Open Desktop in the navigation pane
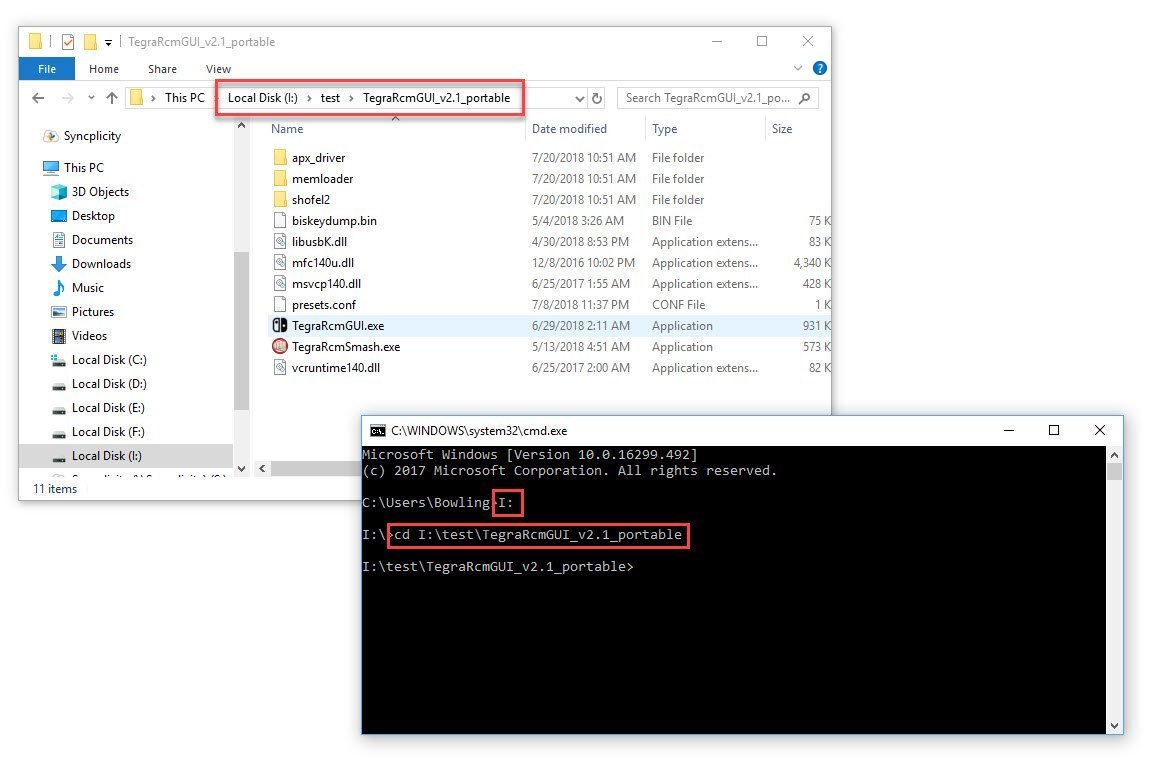 click(x=82, y=216)
